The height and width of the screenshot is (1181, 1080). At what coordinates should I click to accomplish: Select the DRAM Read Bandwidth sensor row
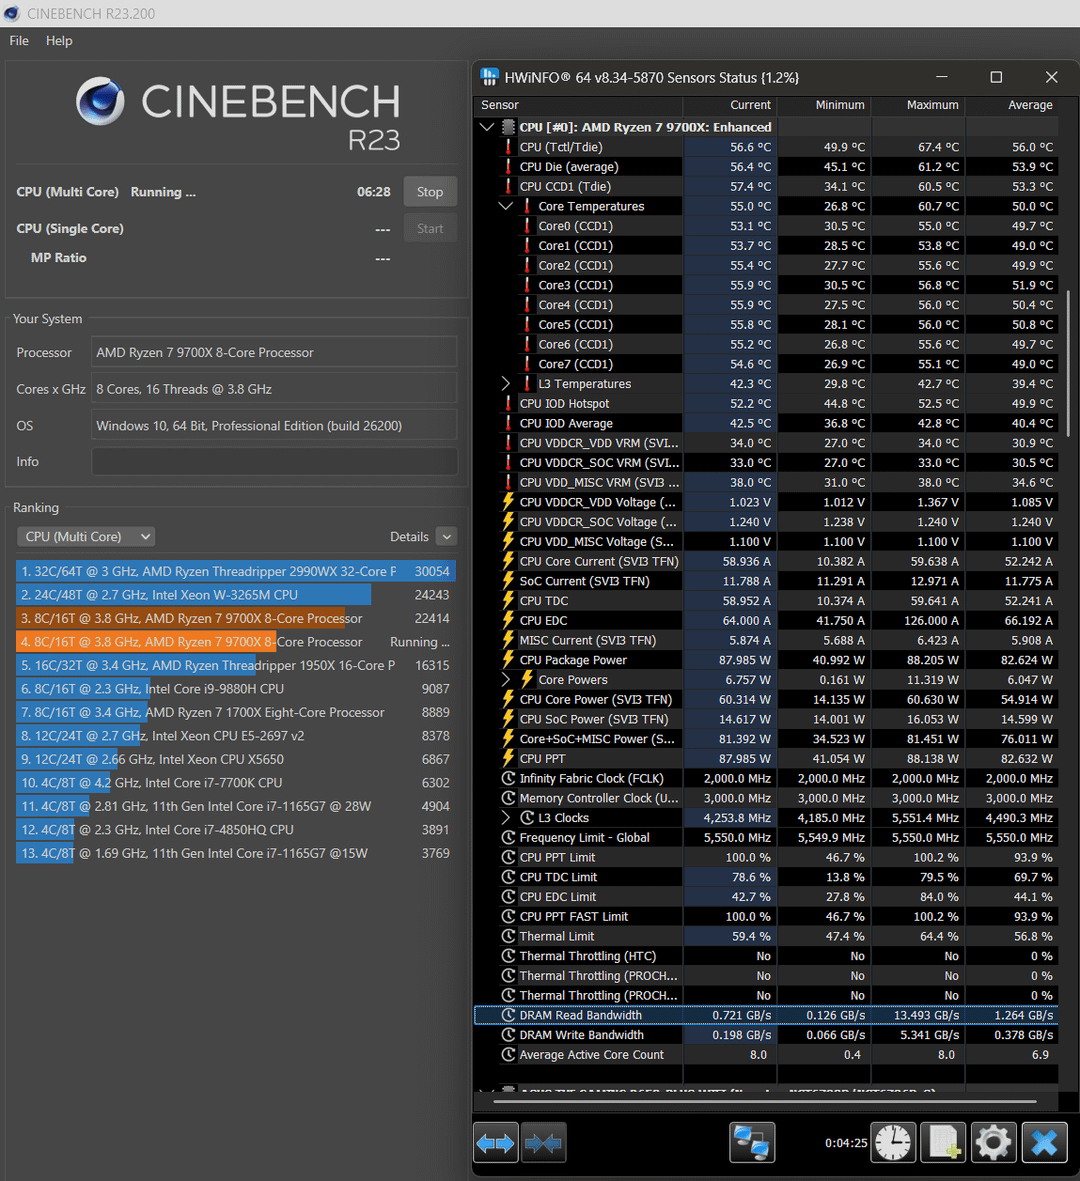point(580,1015)
